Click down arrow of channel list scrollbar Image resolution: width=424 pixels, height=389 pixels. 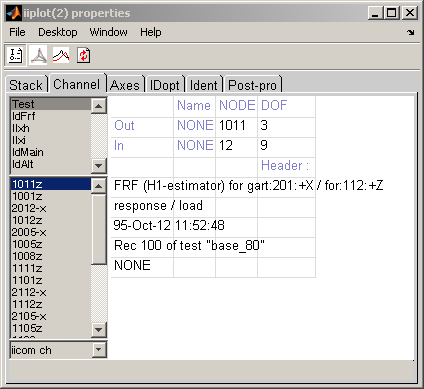(x=98, y=330)
